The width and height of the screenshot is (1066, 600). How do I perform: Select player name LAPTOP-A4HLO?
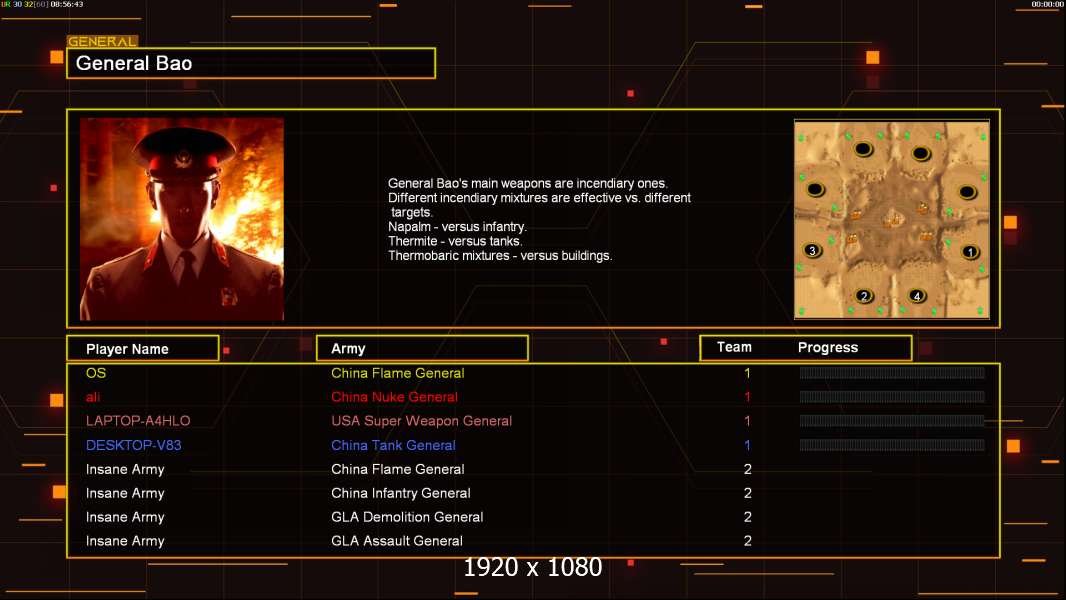pyautogui.click(x=138, y=421)
